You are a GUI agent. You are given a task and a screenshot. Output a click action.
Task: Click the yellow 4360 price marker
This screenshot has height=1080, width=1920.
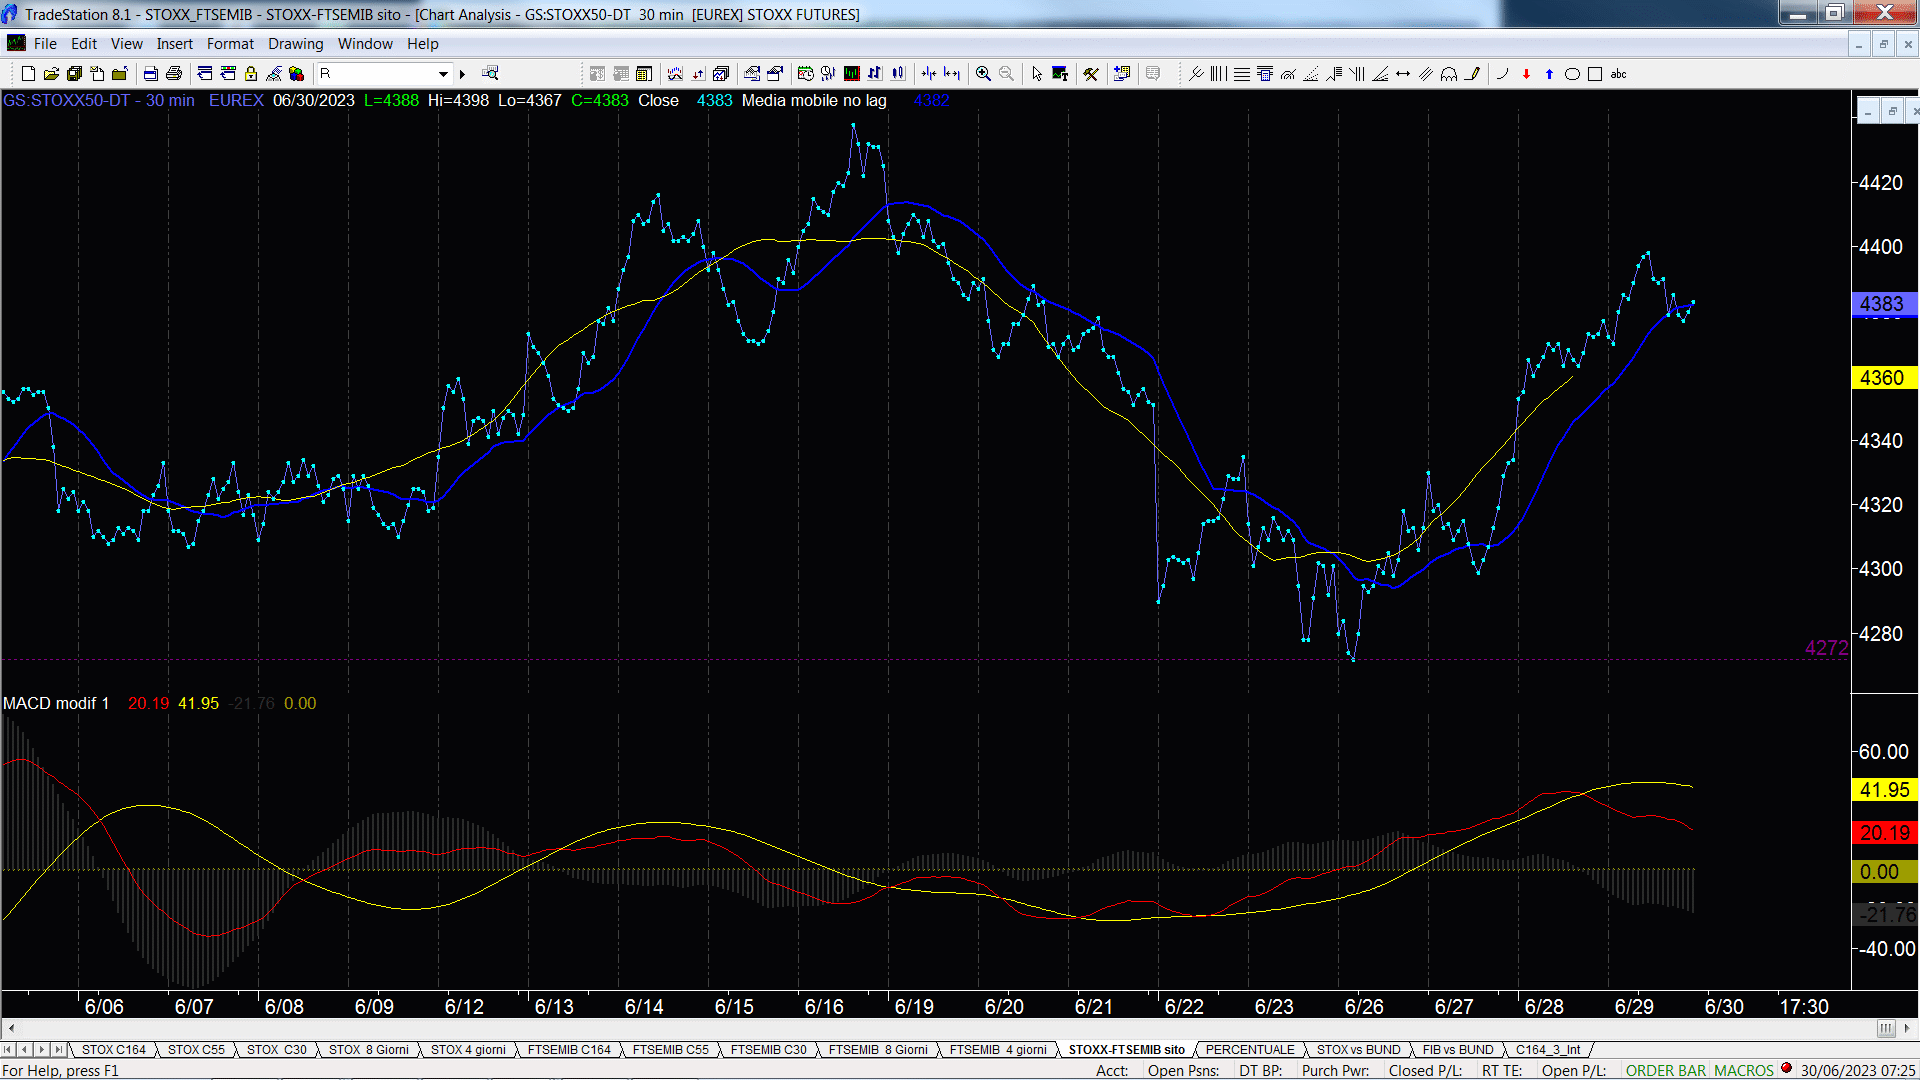coord(1884,378)
